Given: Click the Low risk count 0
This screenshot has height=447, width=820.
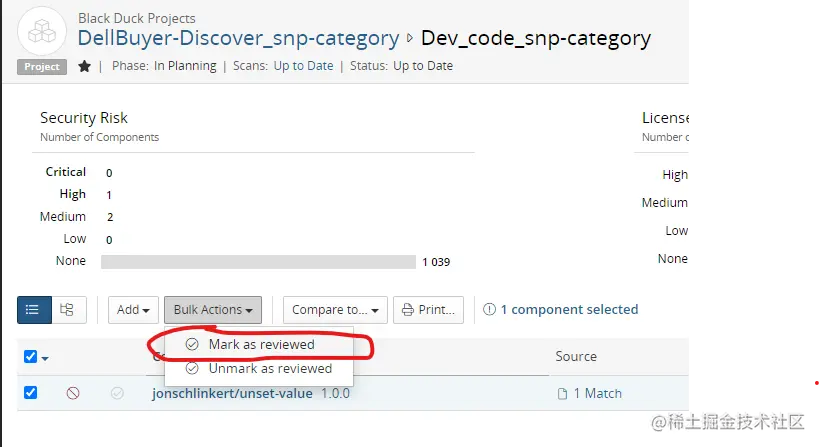Looking at the screenshot, I should (109, 240).
